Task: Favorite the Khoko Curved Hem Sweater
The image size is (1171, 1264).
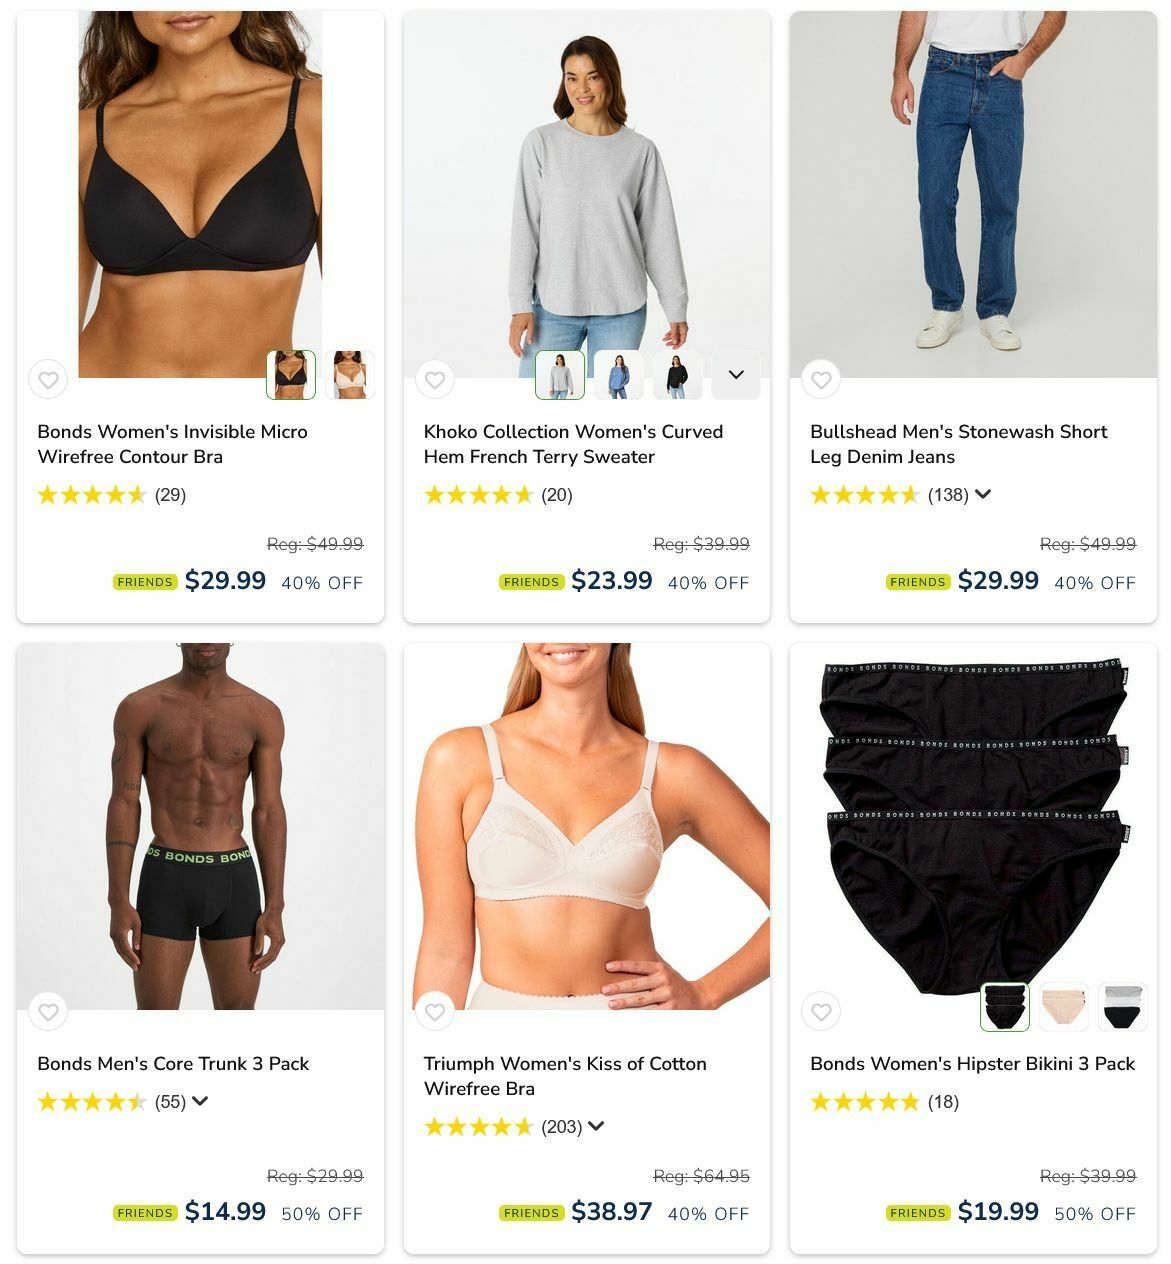Action: [x=435, y=380]
